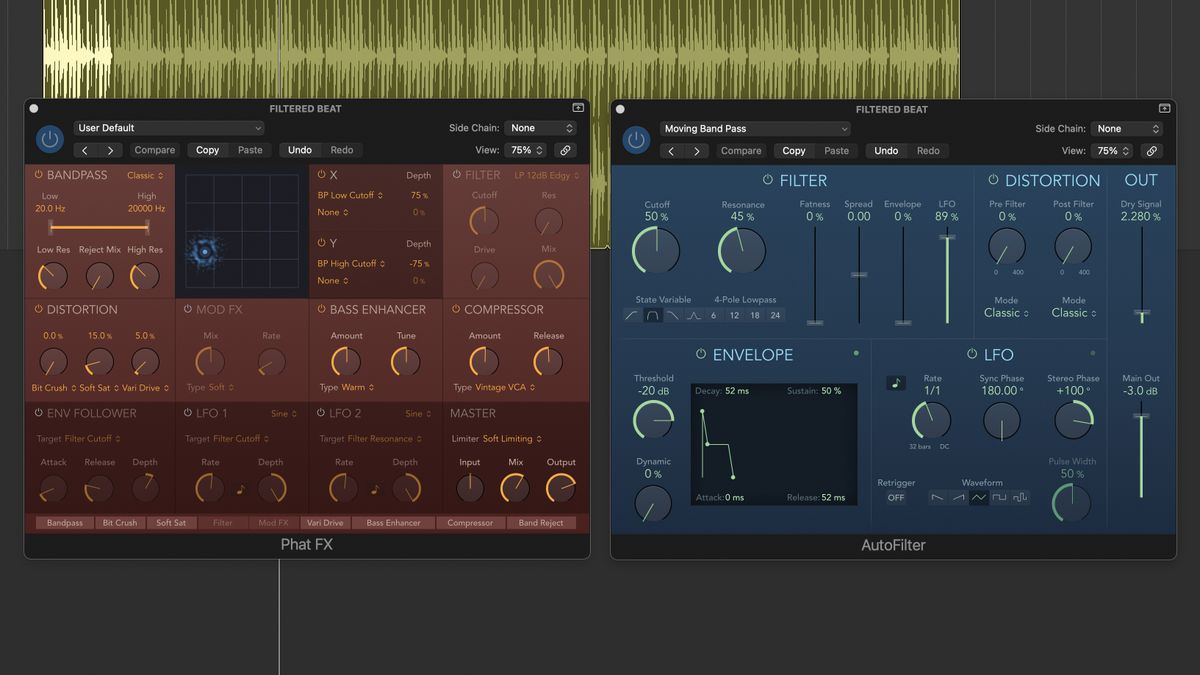Select the rising sawtooth LFO waveform icon
Viewport: 1200px width, 675px height.
[958, 497]
